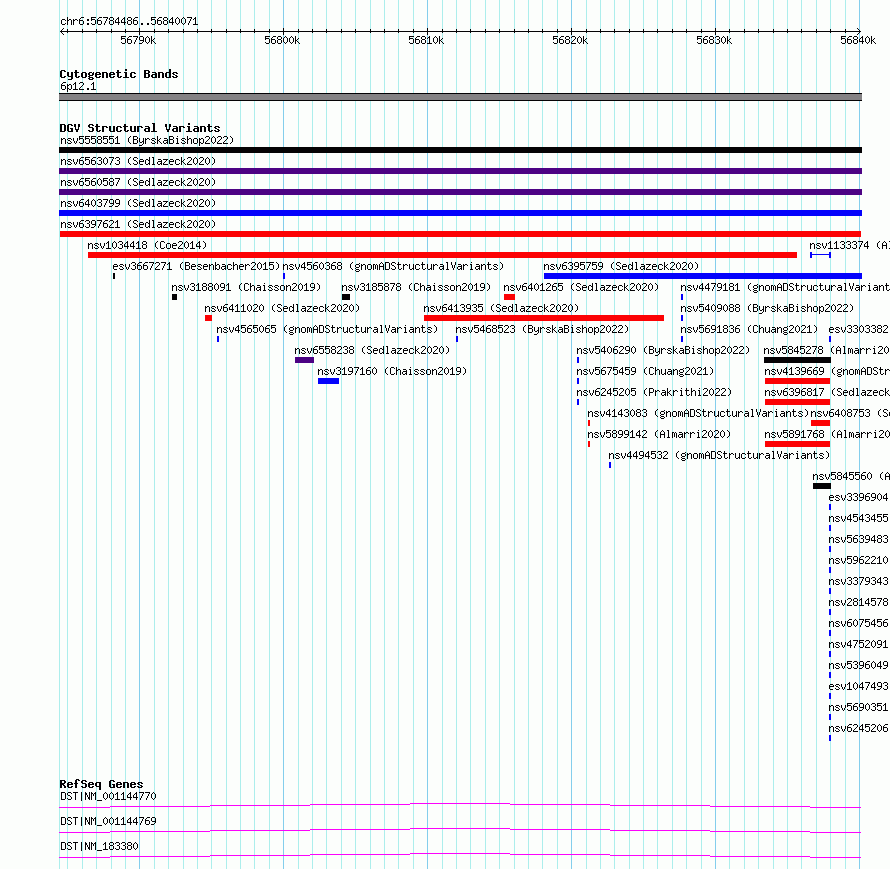The width and height of the screenshot is (890, 869).
Task: Click the black nsv5845278 variant bar
Action: tap(797, 360)
